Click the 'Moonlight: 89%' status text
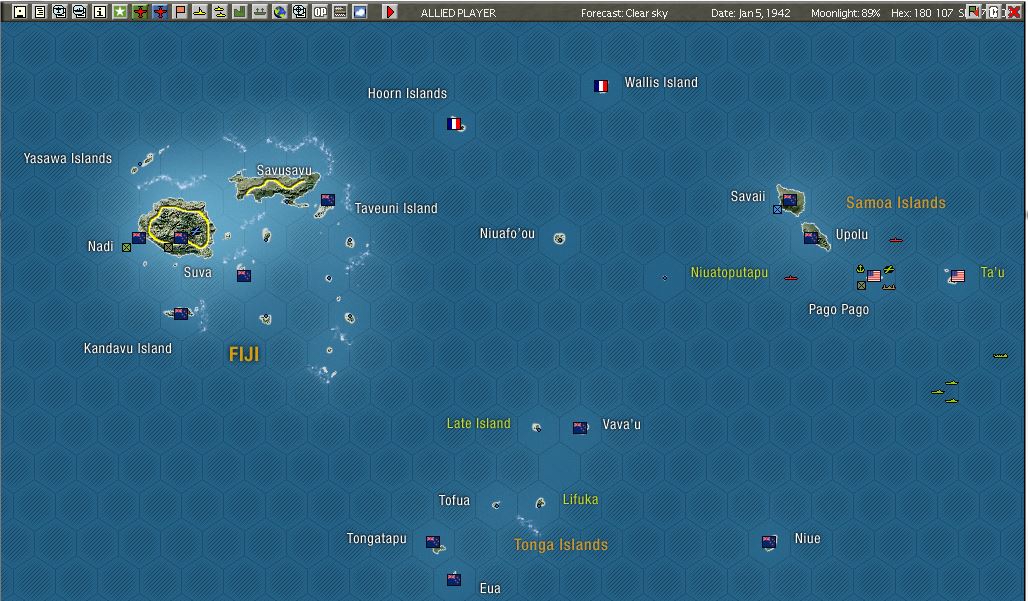 click(845, 12)
